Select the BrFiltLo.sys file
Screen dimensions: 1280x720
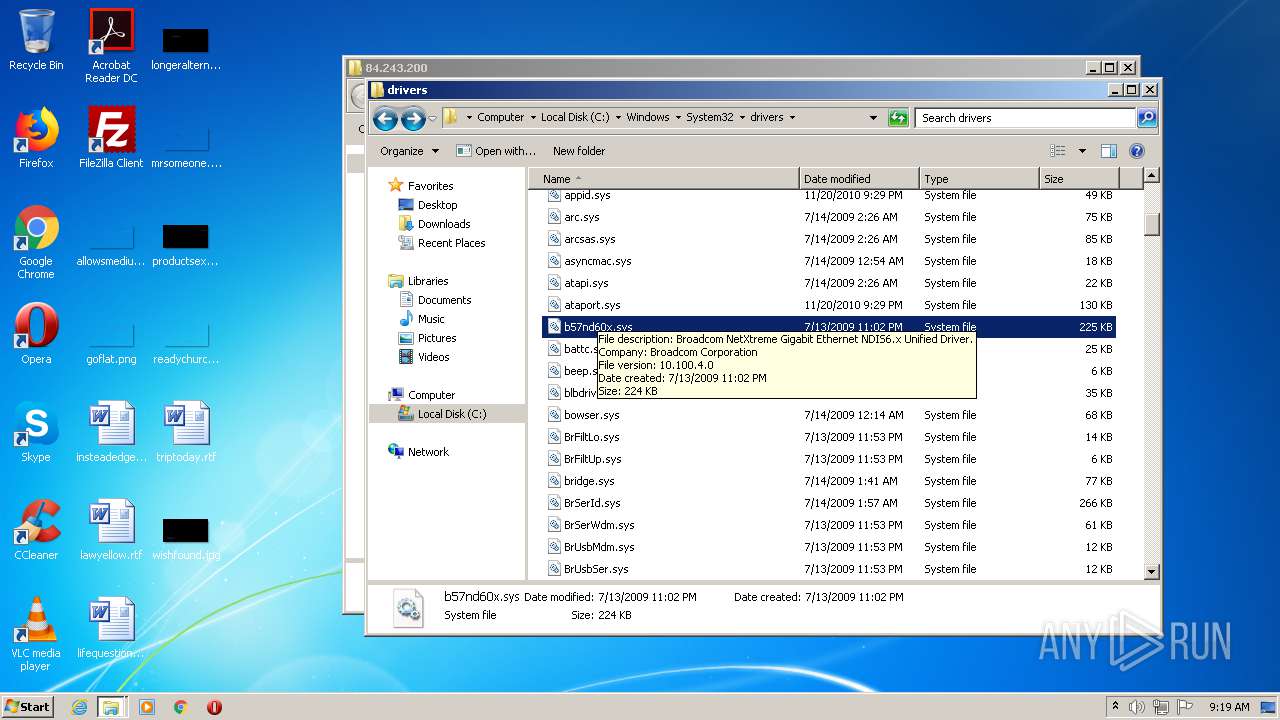coord(591,437)
